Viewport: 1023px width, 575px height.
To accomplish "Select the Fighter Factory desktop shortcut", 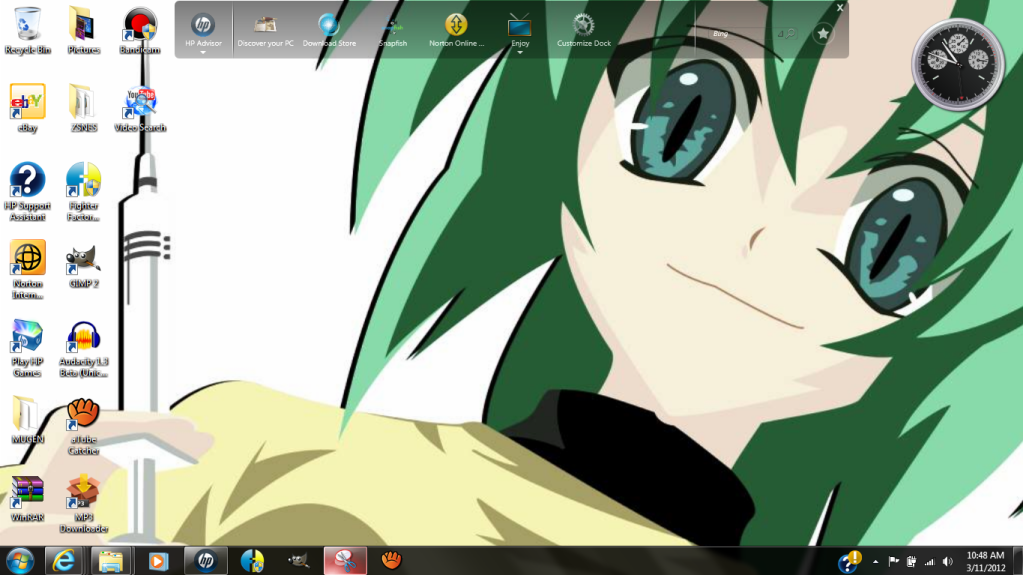I will (84, 192).
